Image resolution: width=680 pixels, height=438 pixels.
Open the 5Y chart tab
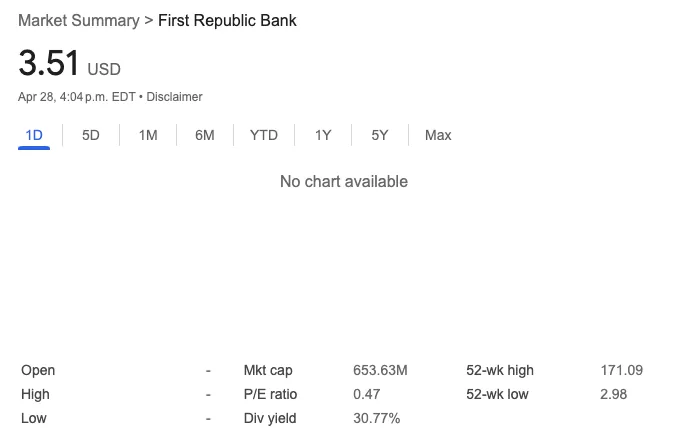click(379, 135)
